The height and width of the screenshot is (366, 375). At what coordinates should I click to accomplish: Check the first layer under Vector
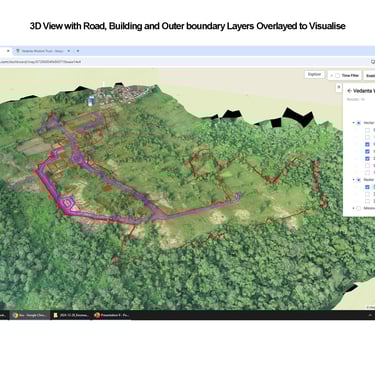click(x=367, y=130)
